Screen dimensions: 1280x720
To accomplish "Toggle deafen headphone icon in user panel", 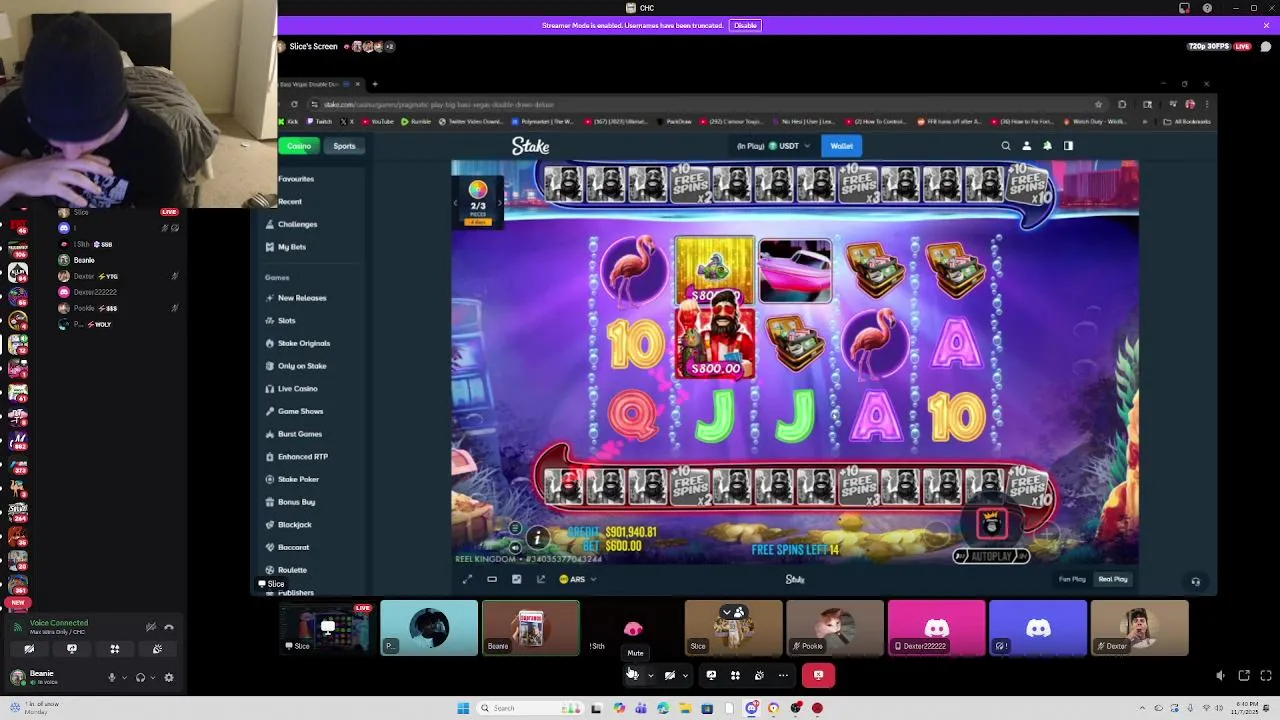I will click(x=140, y=677).
